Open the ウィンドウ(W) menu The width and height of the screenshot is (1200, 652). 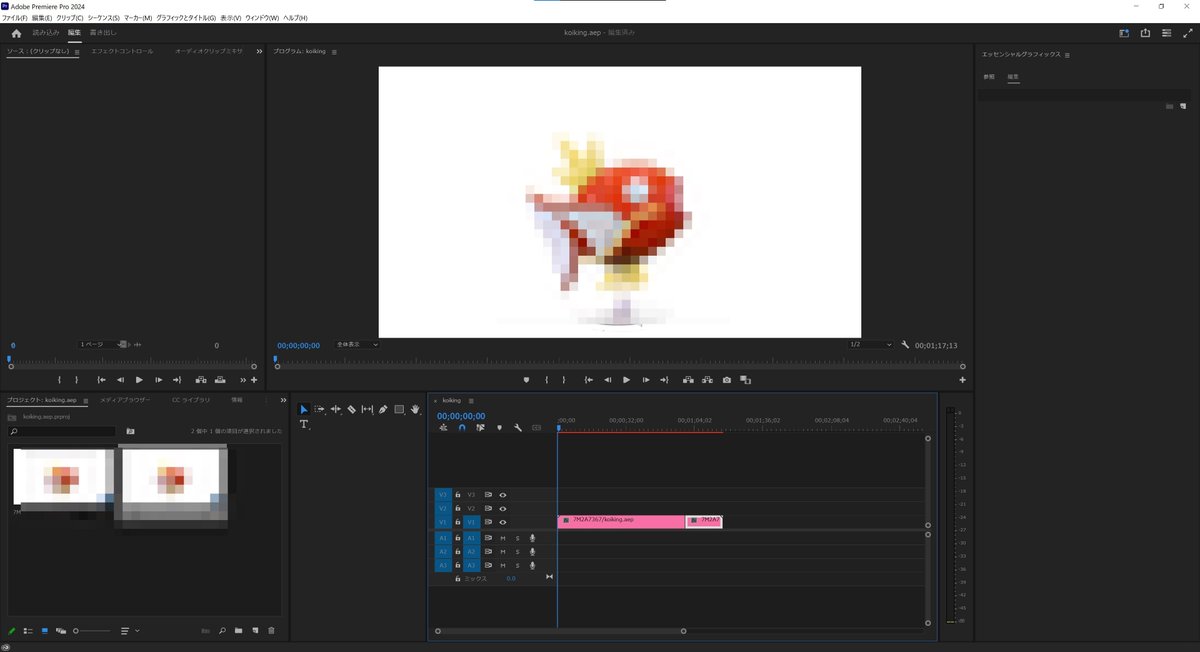pyautogui.click(x=262, y=18)
